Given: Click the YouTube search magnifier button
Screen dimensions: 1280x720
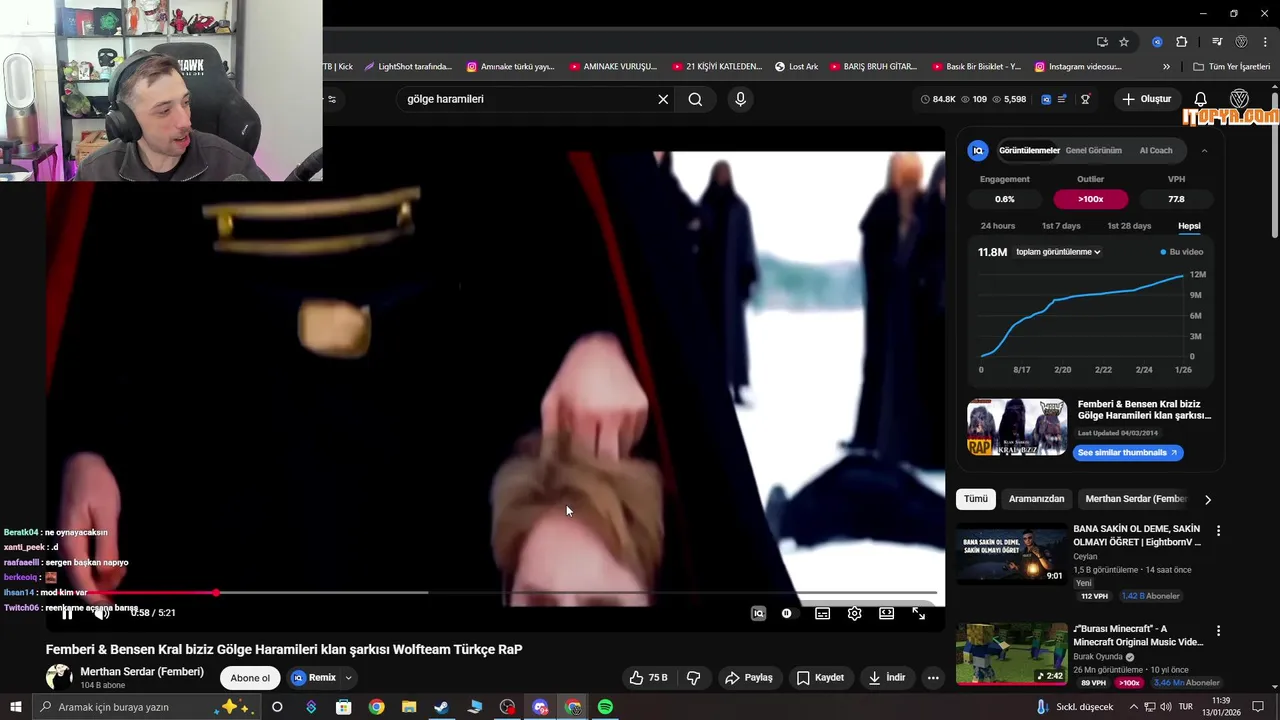Looking at the screenshot, I should coord(695,99).
